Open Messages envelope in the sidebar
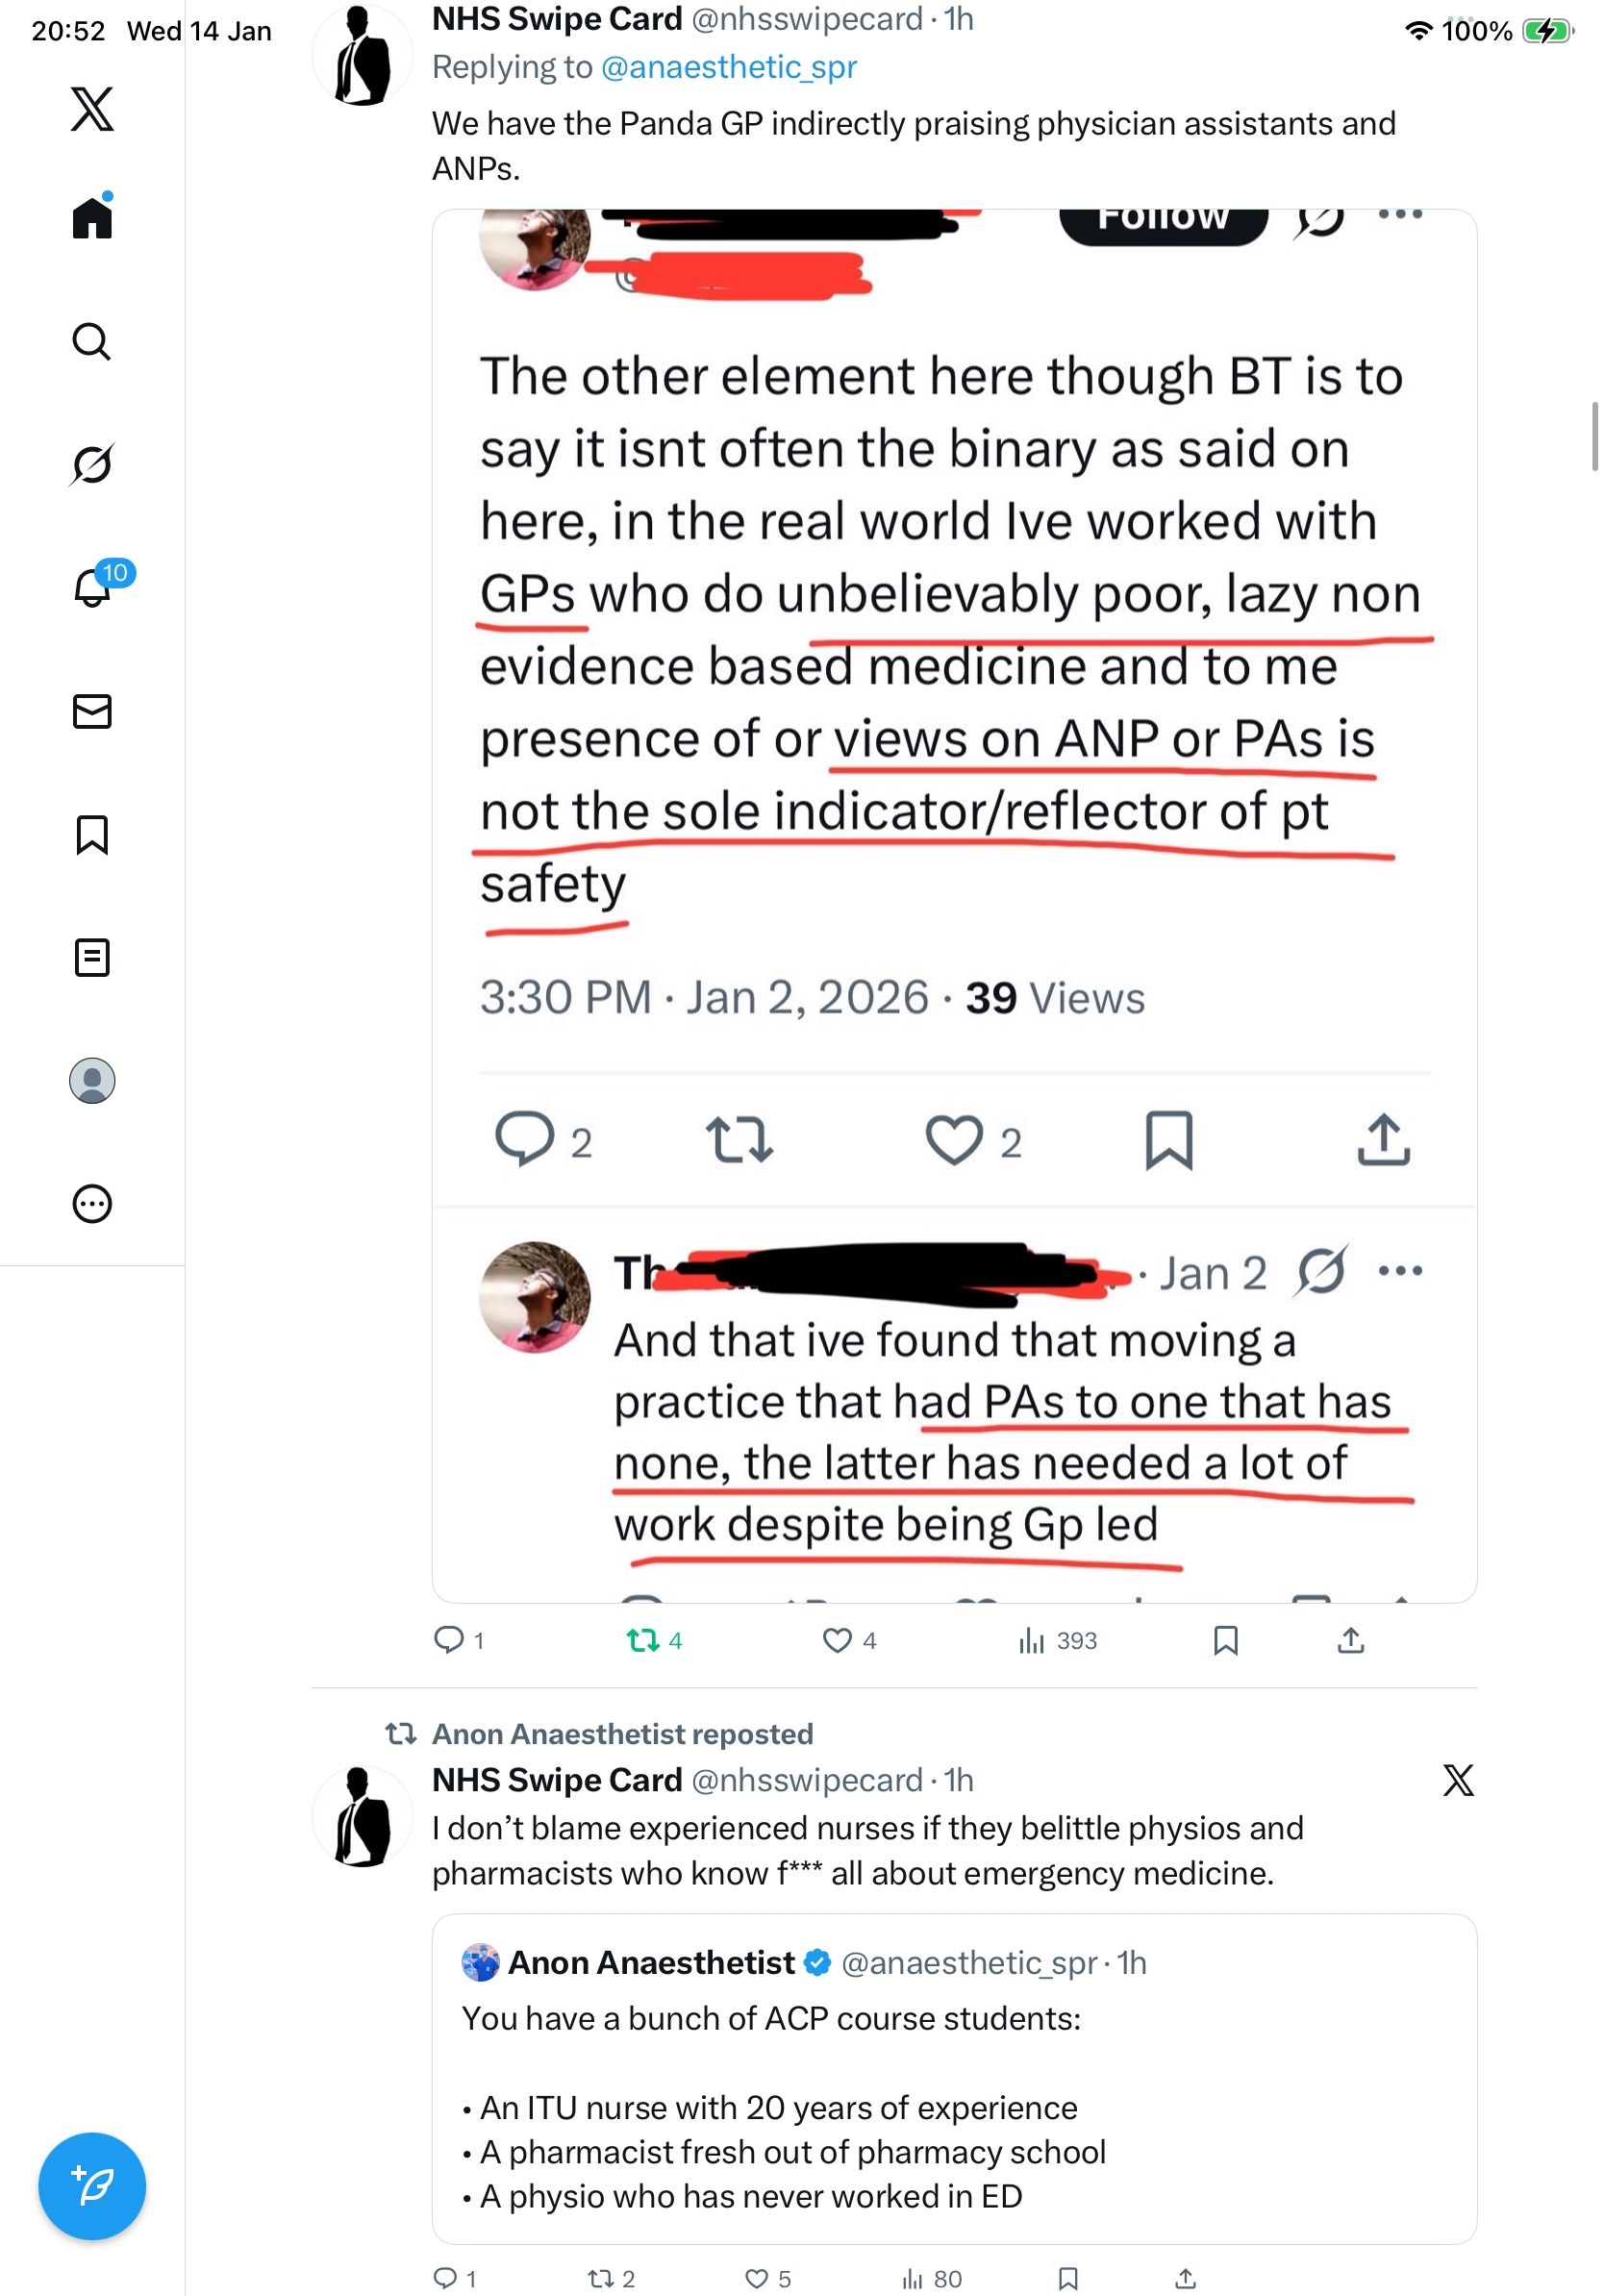 pos(92,711)
